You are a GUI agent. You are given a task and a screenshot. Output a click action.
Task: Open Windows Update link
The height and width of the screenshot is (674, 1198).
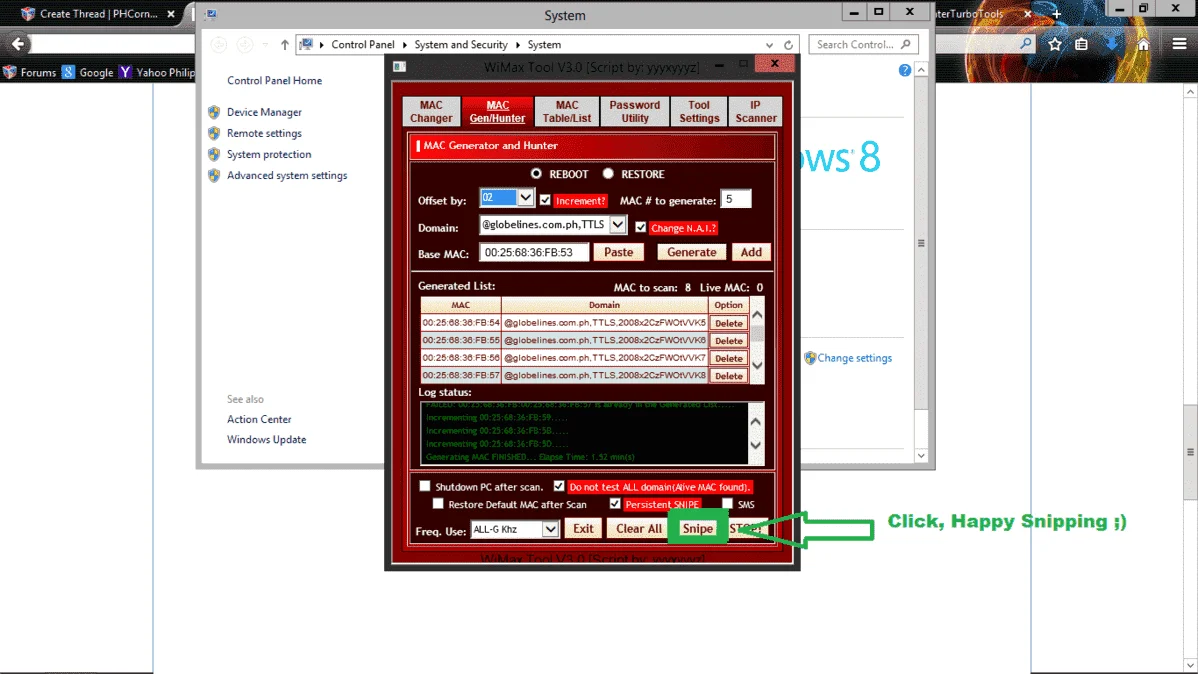[x=267, y=440]
